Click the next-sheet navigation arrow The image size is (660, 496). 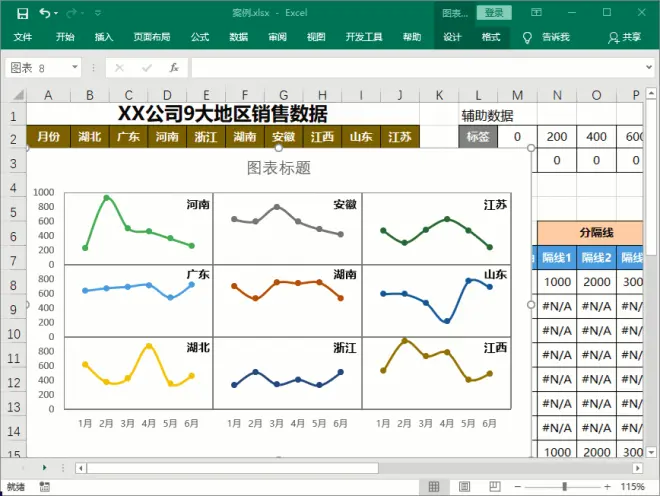tap(44, 467)
